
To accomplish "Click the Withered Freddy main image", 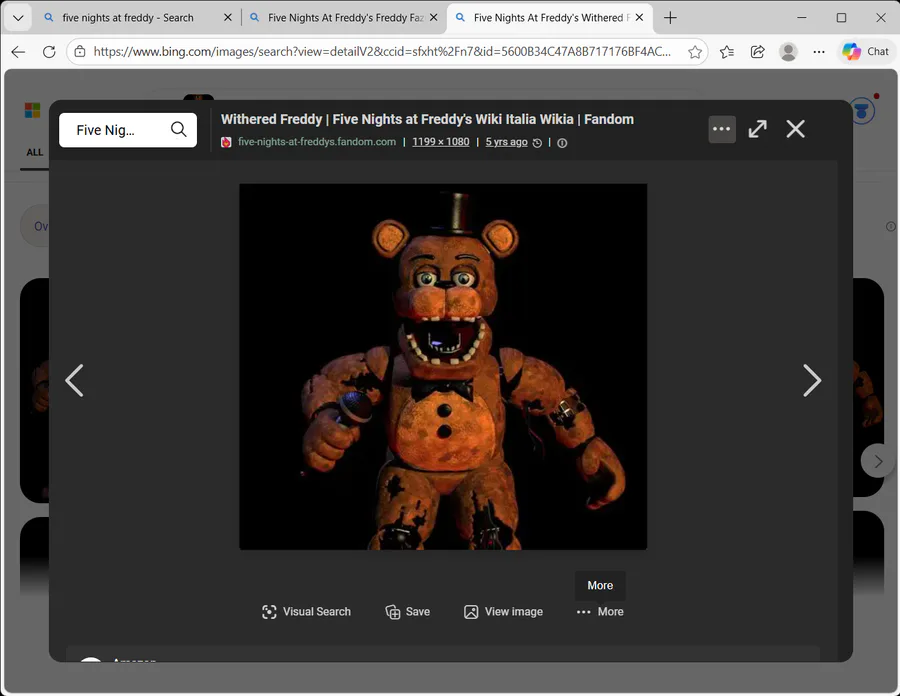I will [443, 367].
